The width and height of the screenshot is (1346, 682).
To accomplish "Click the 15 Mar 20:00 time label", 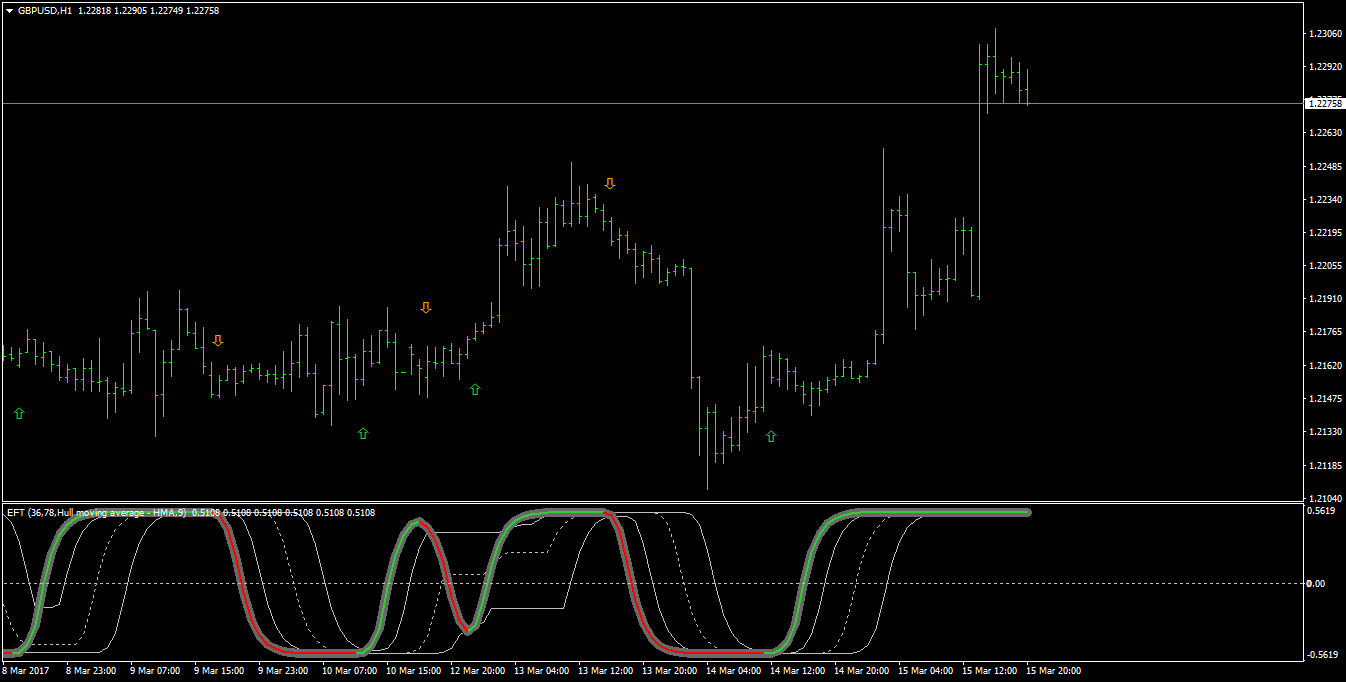I will [x=1053, y=671].
